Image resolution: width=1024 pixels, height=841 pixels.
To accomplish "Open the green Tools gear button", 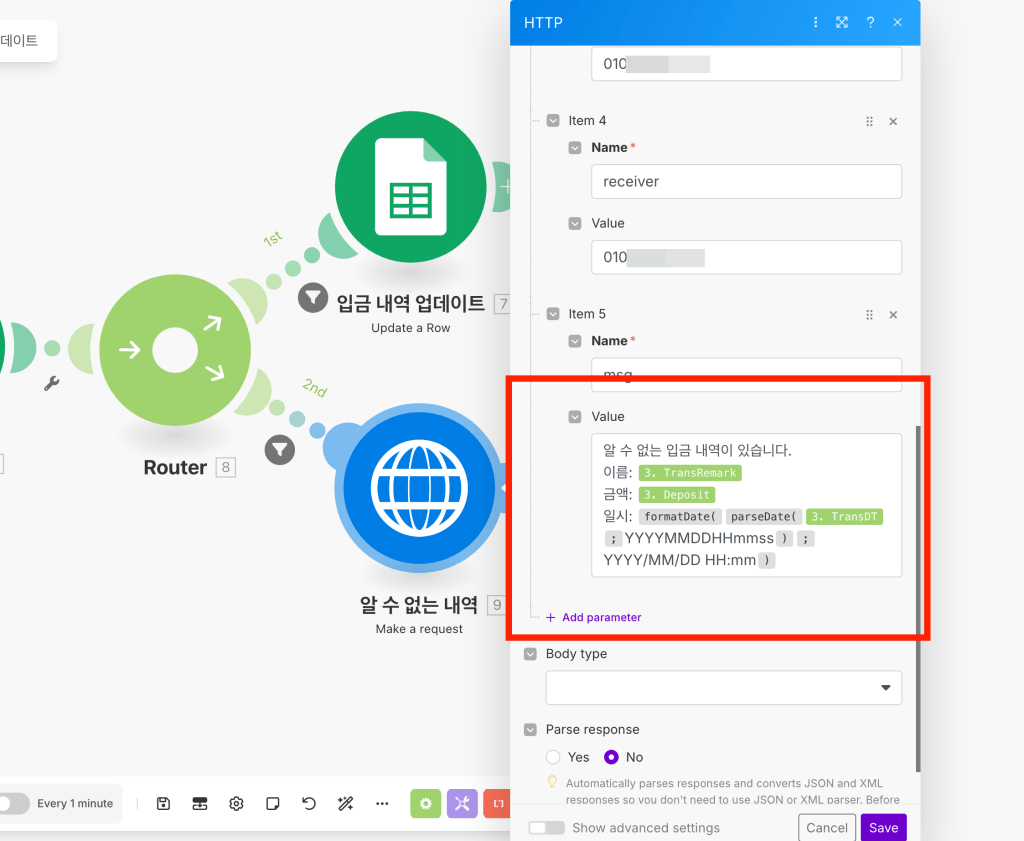I will coord(425,803).
